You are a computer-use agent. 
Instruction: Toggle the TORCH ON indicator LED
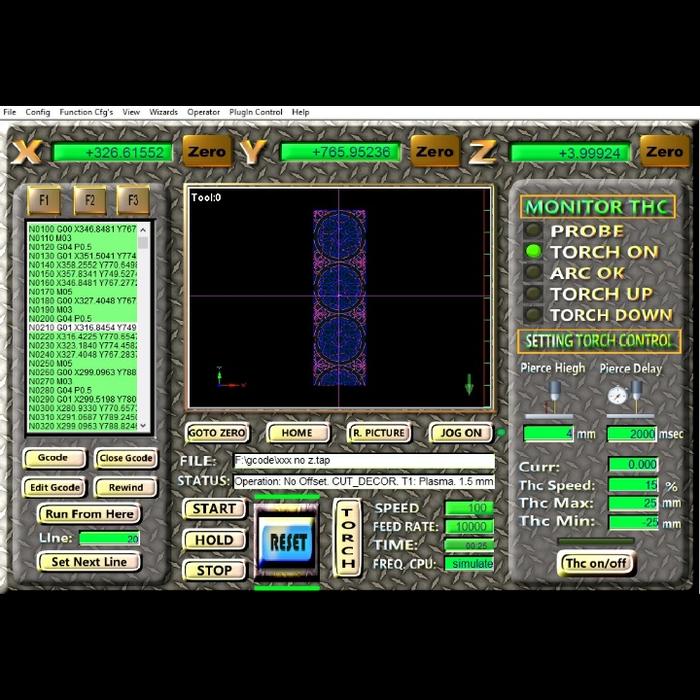point(535,252)
